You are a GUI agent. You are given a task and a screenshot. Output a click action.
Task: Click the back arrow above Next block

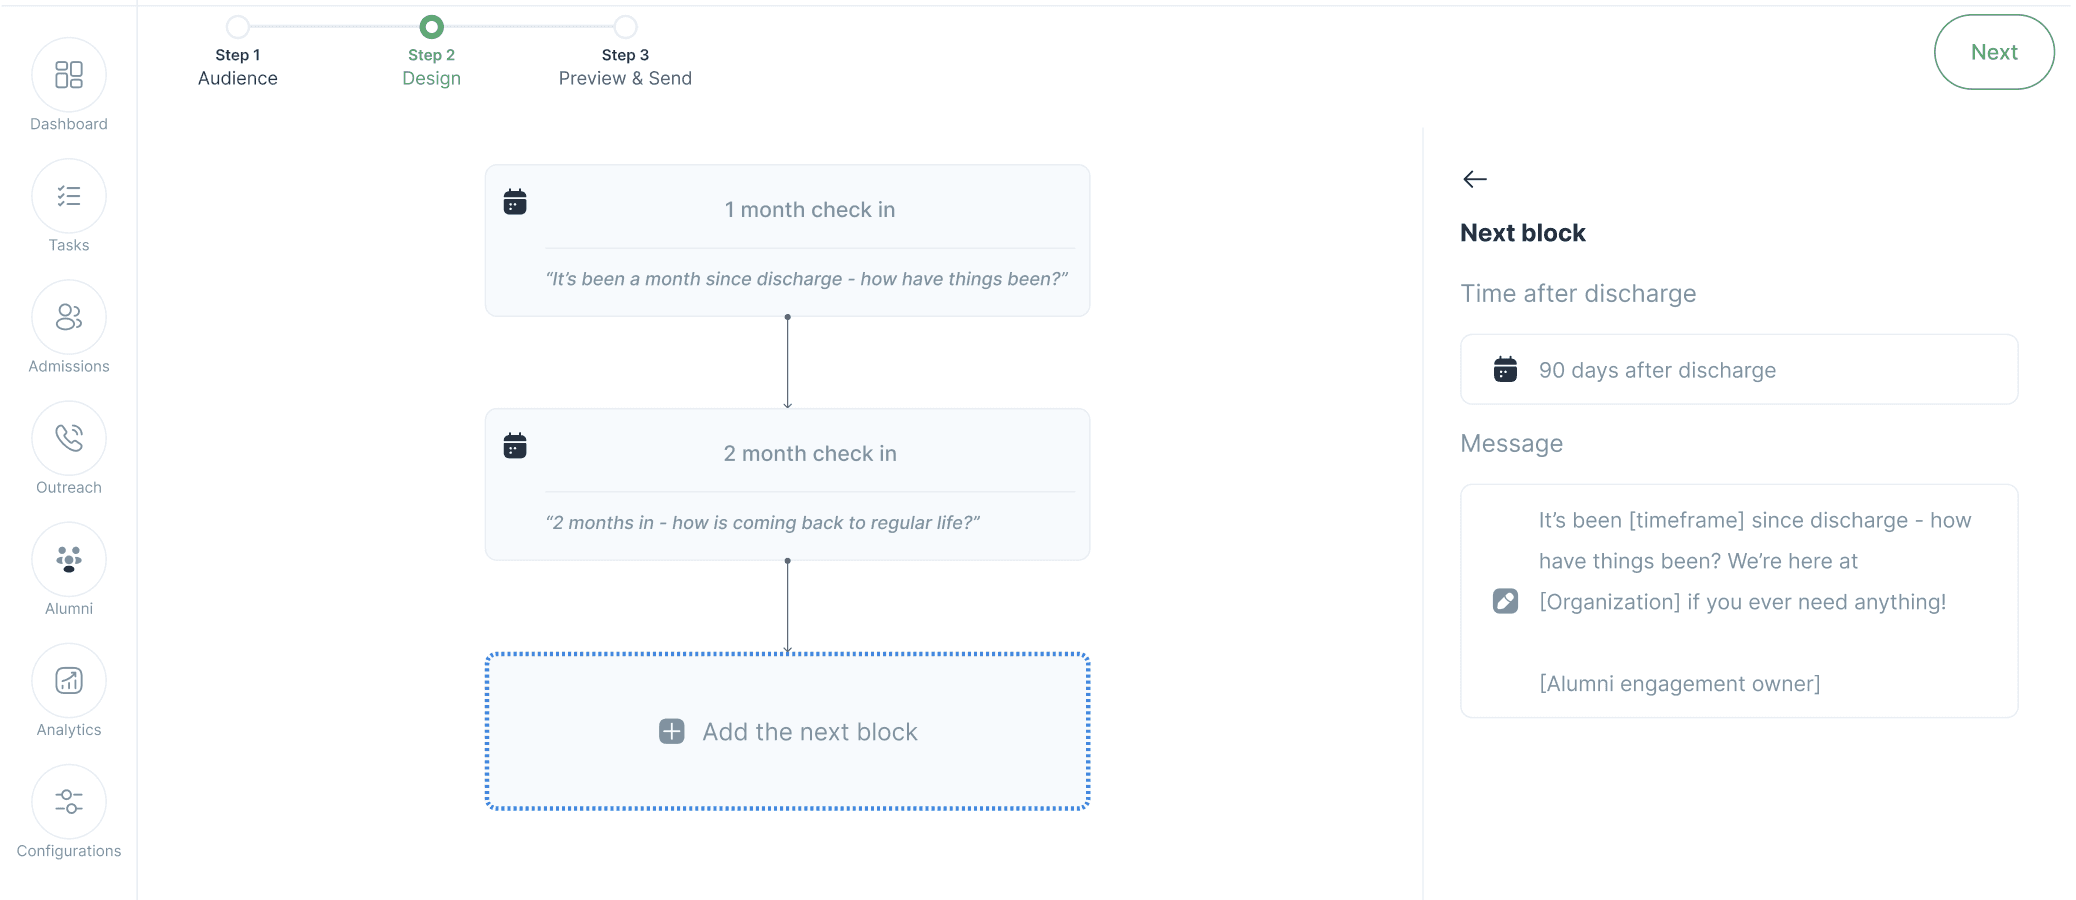pyautogui.click(x=1475, y=179)
